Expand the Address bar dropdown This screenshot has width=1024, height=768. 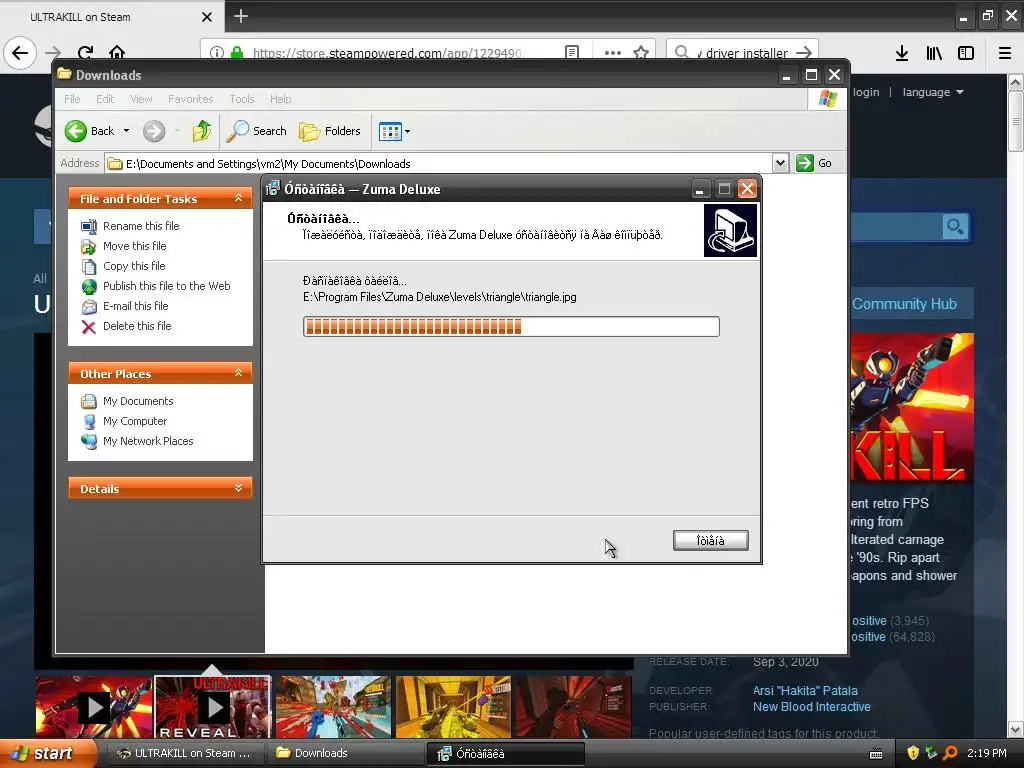(780, 163)
